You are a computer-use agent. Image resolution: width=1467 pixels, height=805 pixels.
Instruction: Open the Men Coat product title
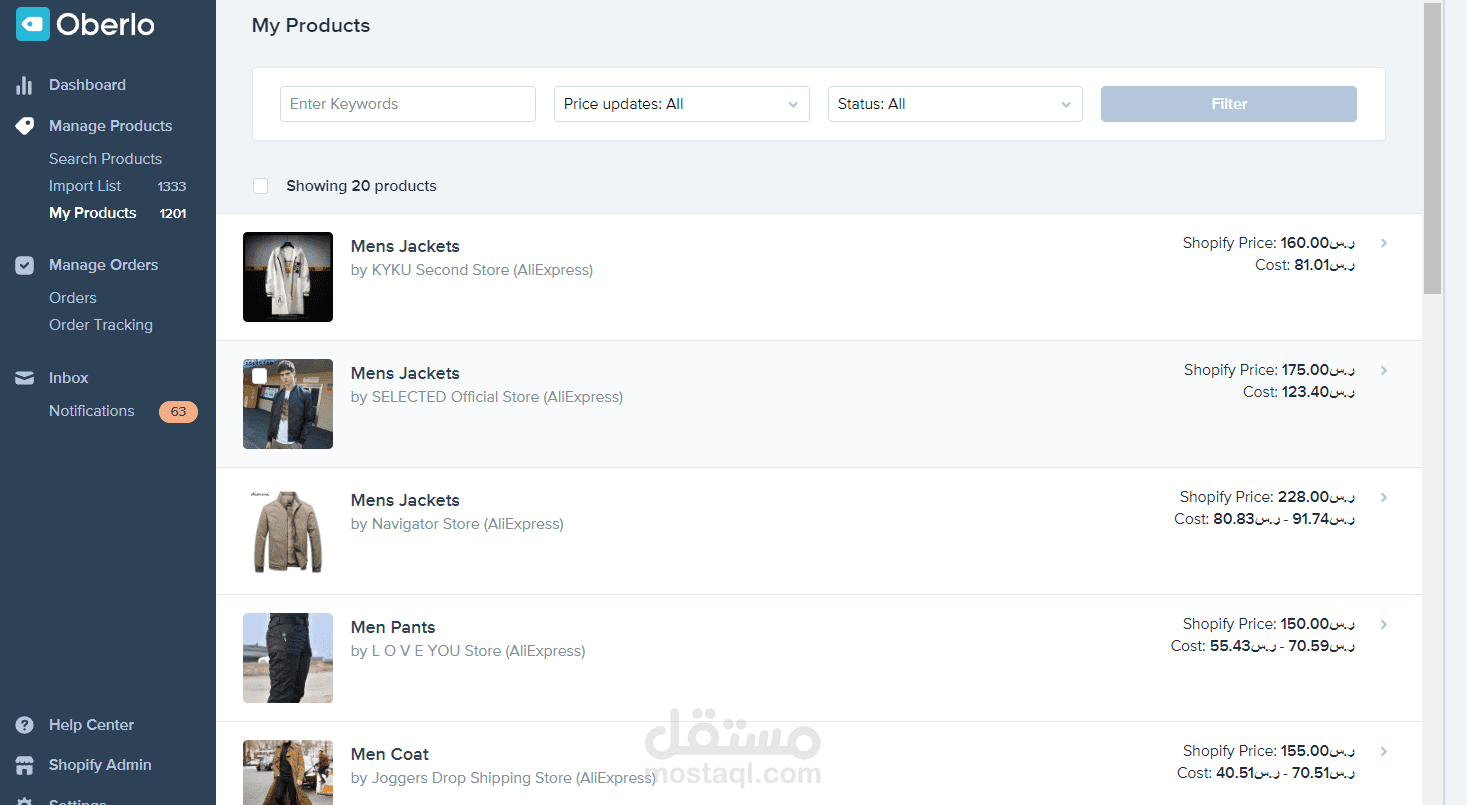[x=390, y=754]
